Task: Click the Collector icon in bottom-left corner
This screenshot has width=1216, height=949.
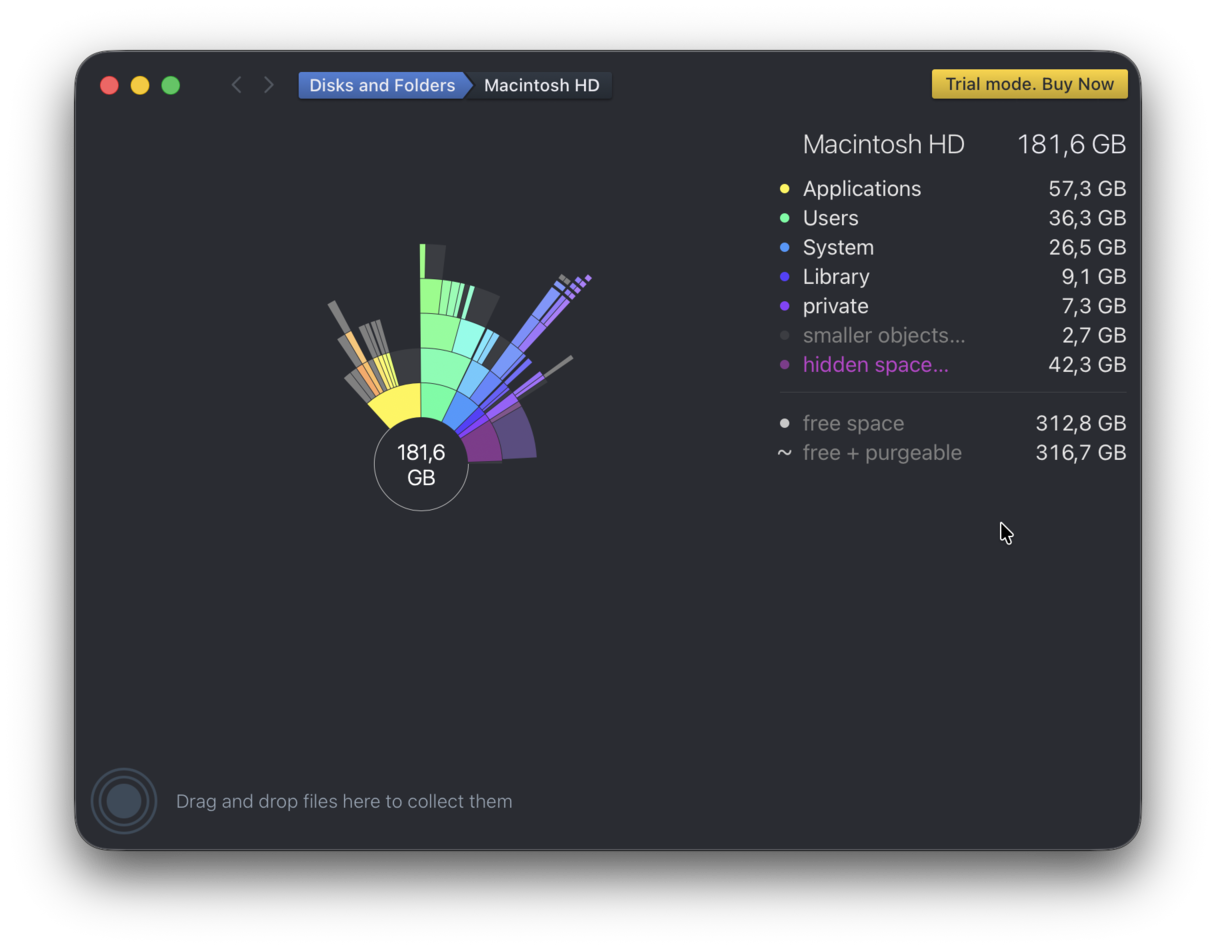Action: (x=123, y=800)
